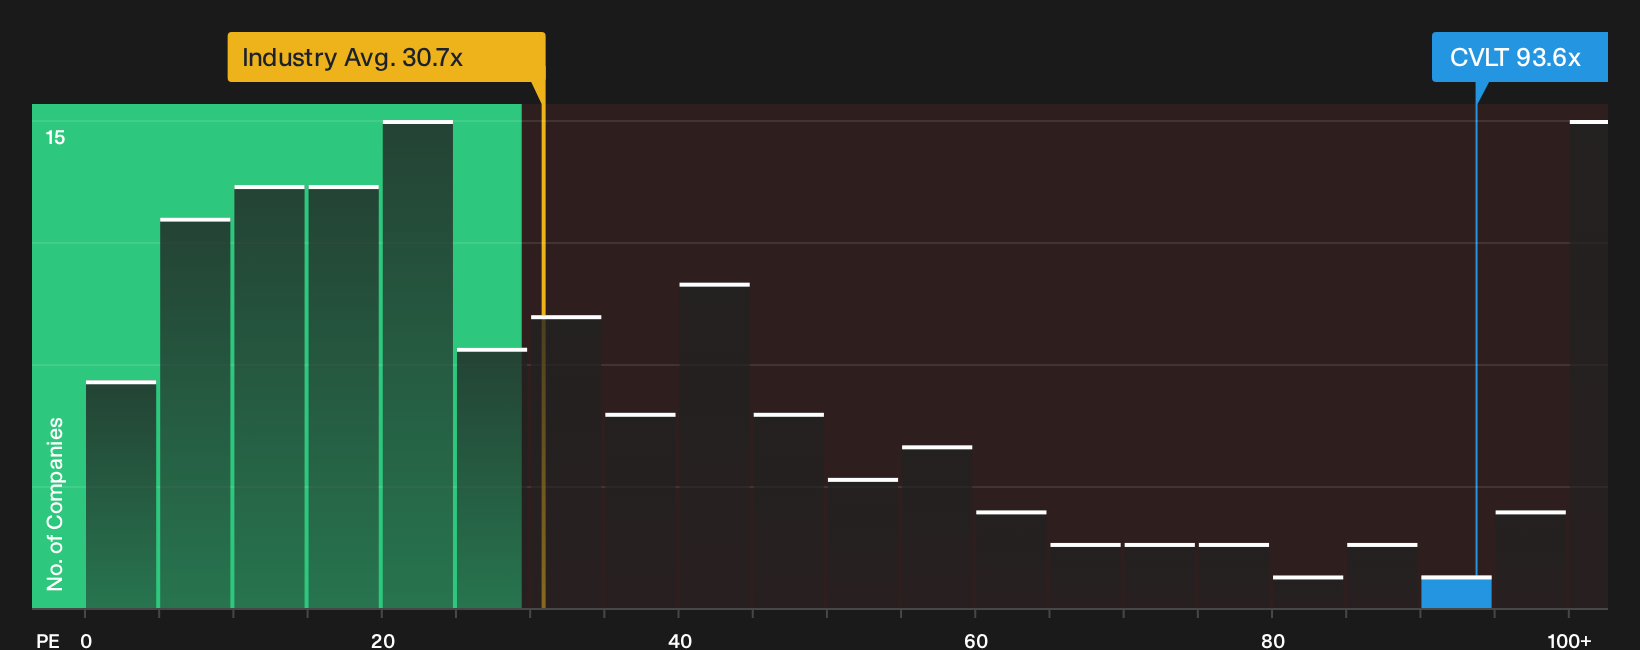This screenshot has width=1640, height=650.
Task: Click the x-axis label 0
Action: click(86, 641)
